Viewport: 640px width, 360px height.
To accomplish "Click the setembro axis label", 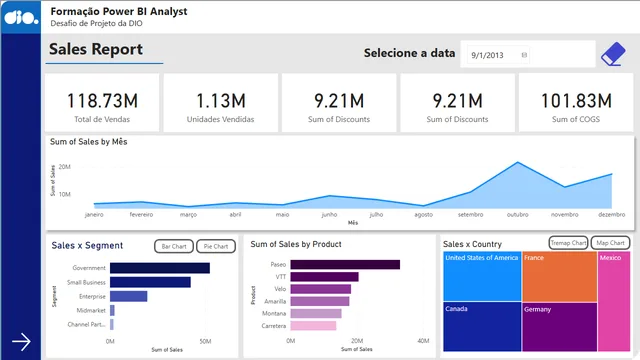I will (x=470, y=214).
